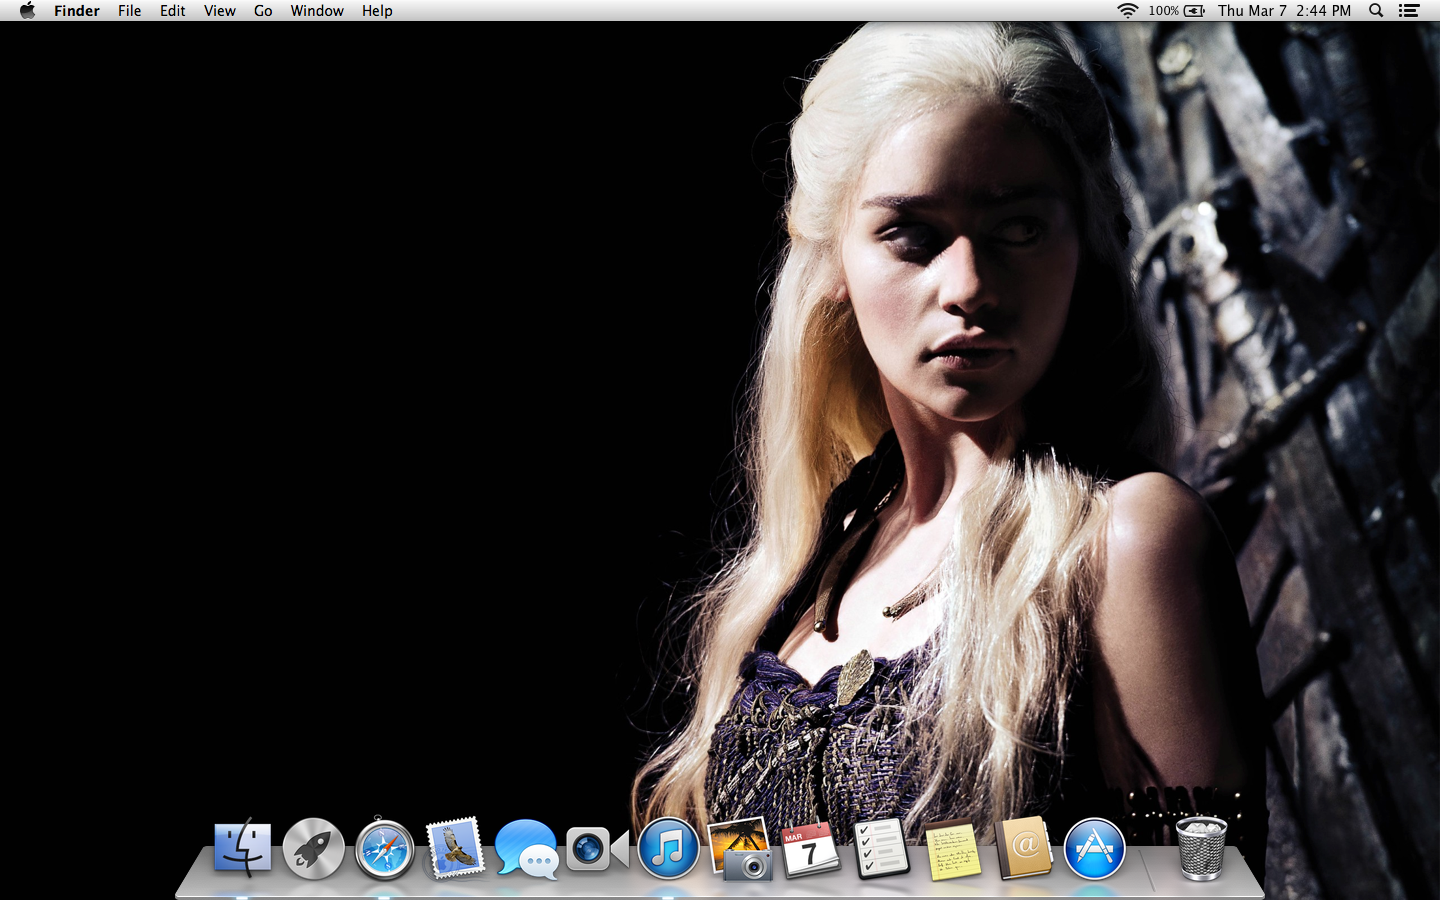Open Messages speech bubble icon
This screenshot has height=900, width=1440.
tap(526, 849)
